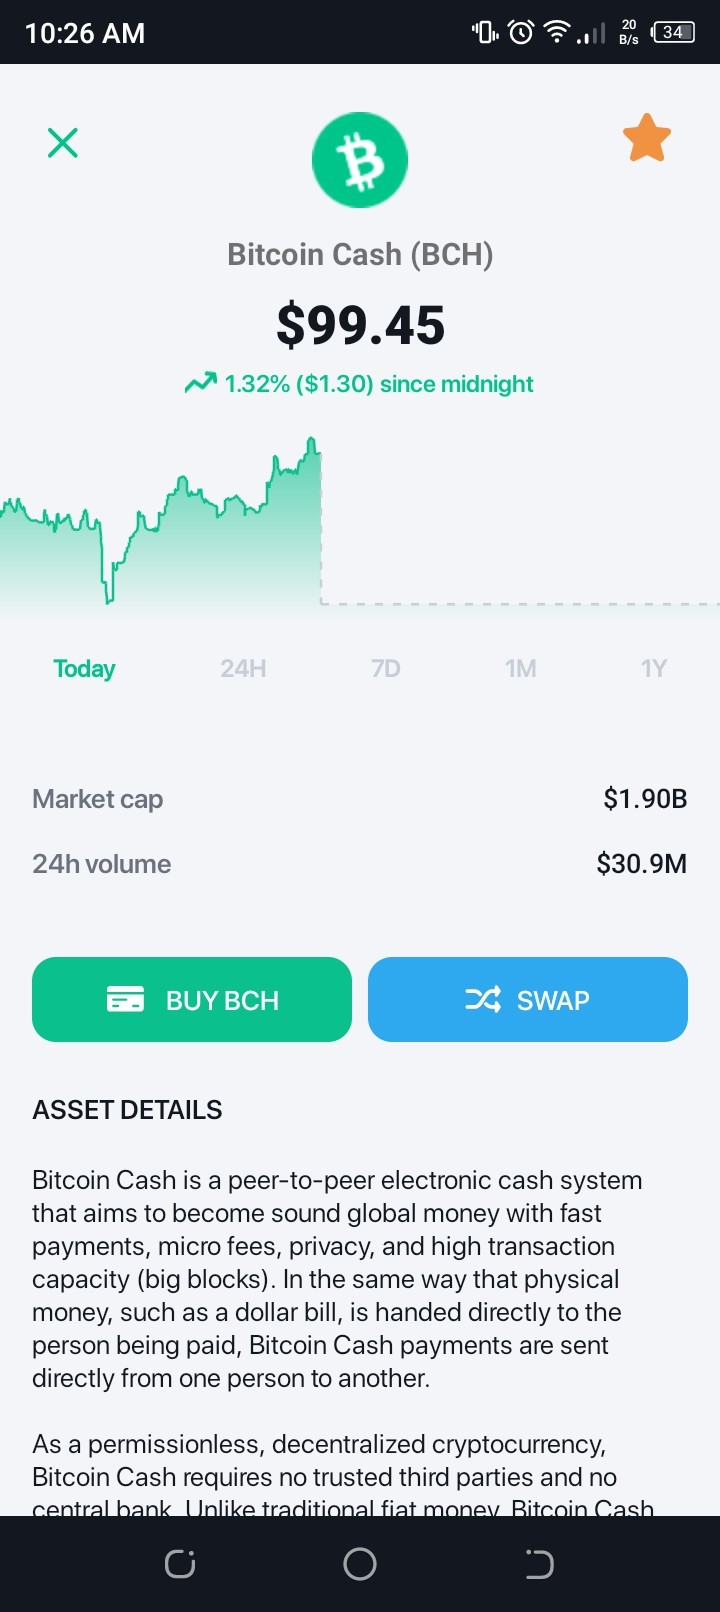Close the Bitcoin Cash detail screen
The height and width of the screenshot is (1612, 720).
(x=63, y=143)
